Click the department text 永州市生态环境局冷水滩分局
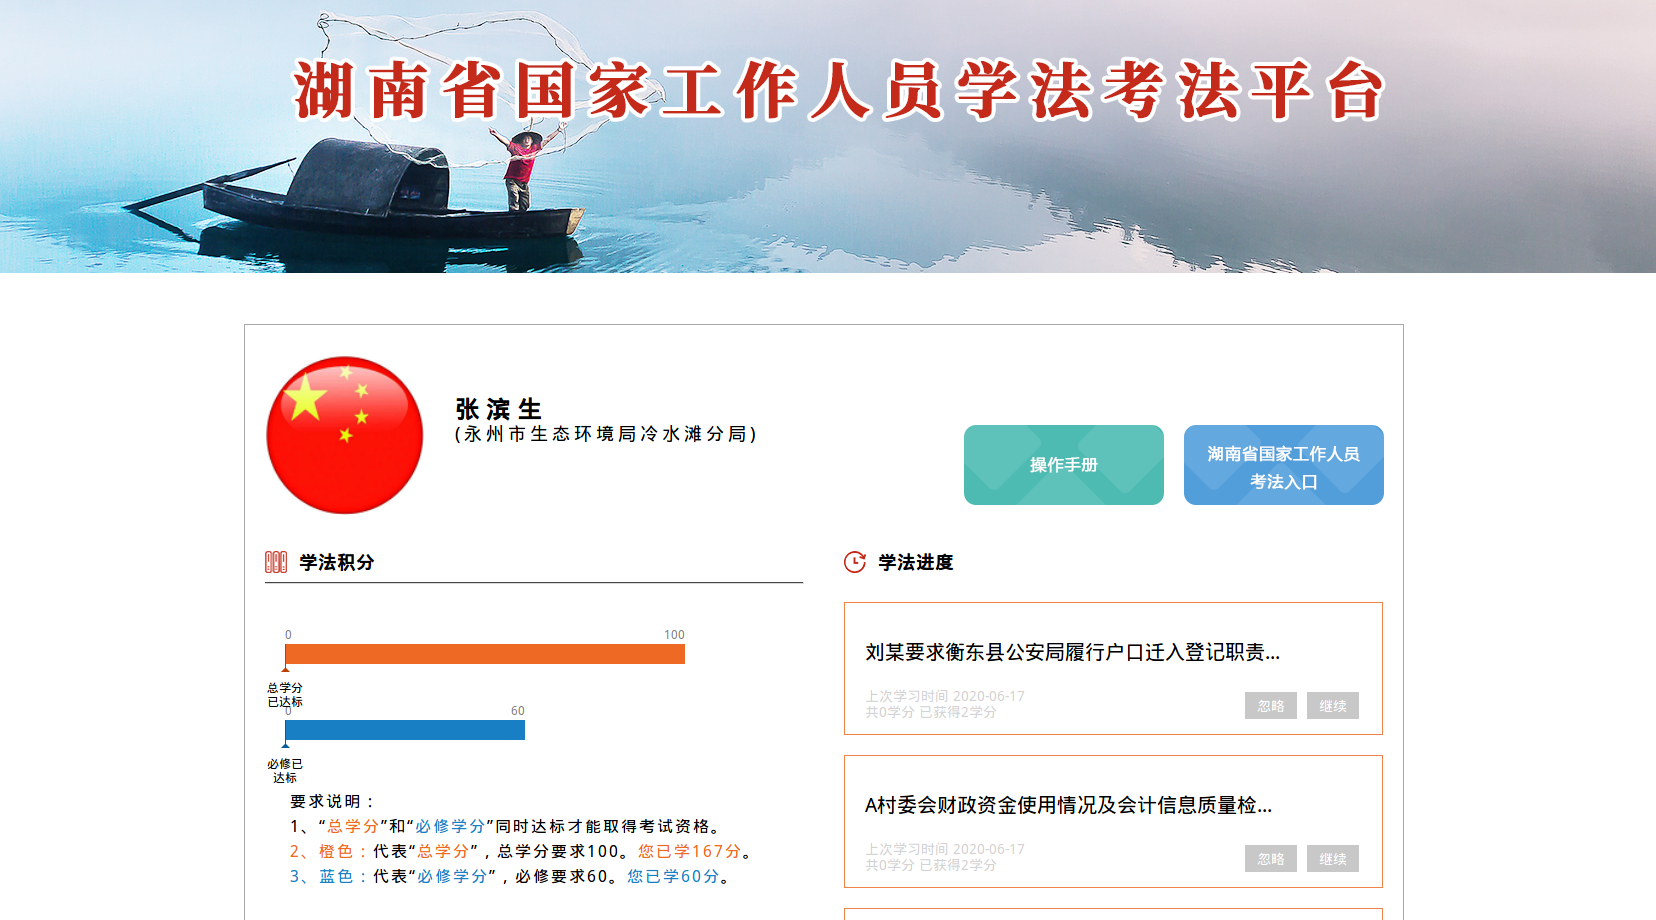Screen dimensions: 1656x920 tap(605, 434)
